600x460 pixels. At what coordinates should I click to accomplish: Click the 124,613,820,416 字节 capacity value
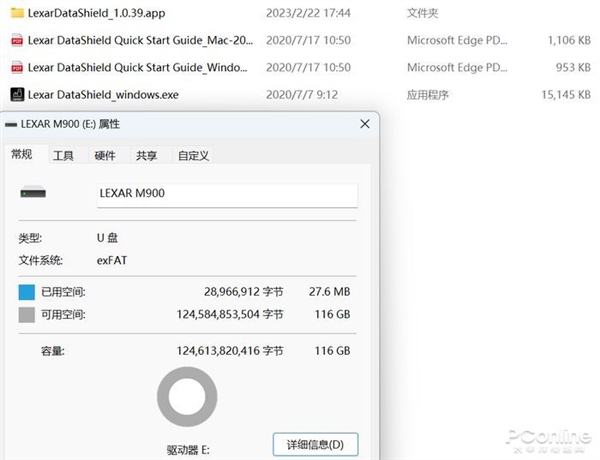pos(230,351)
